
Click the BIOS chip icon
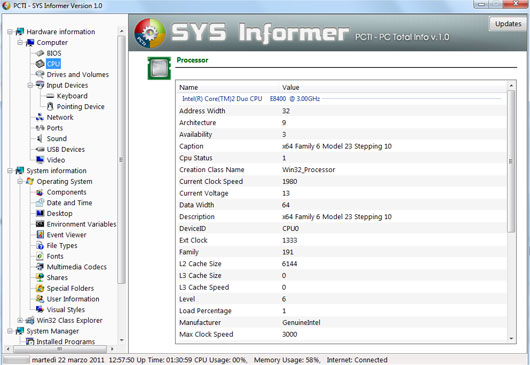tap(40, 53)
